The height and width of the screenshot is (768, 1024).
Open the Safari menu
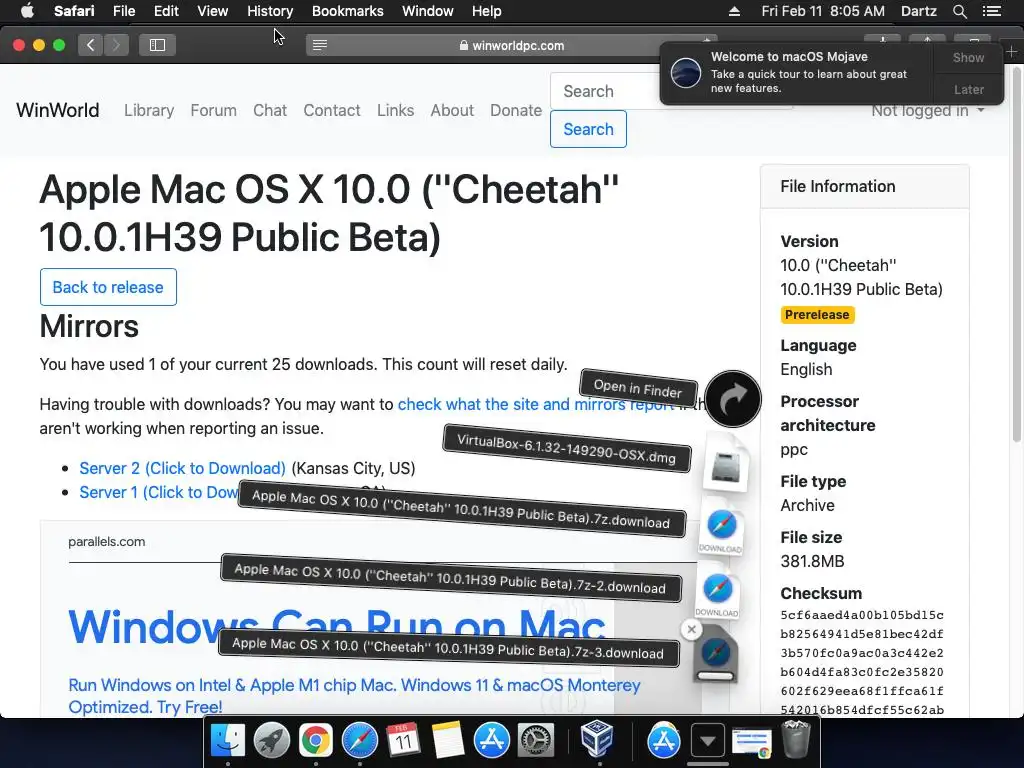(x=74, y=11)
